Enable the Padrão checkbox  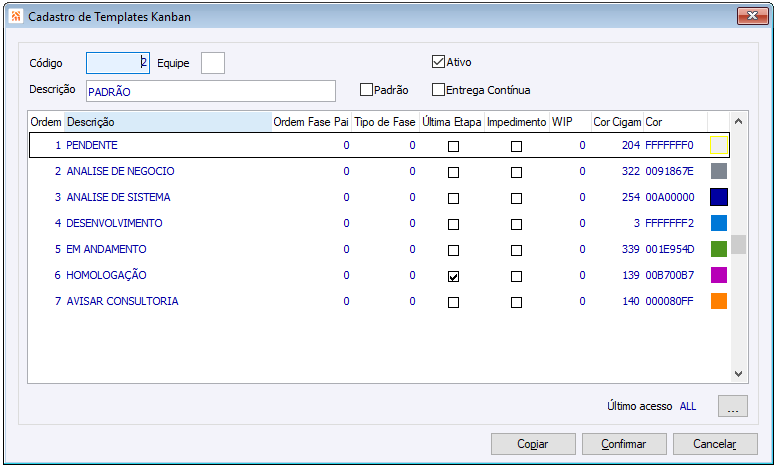point(366,90)
